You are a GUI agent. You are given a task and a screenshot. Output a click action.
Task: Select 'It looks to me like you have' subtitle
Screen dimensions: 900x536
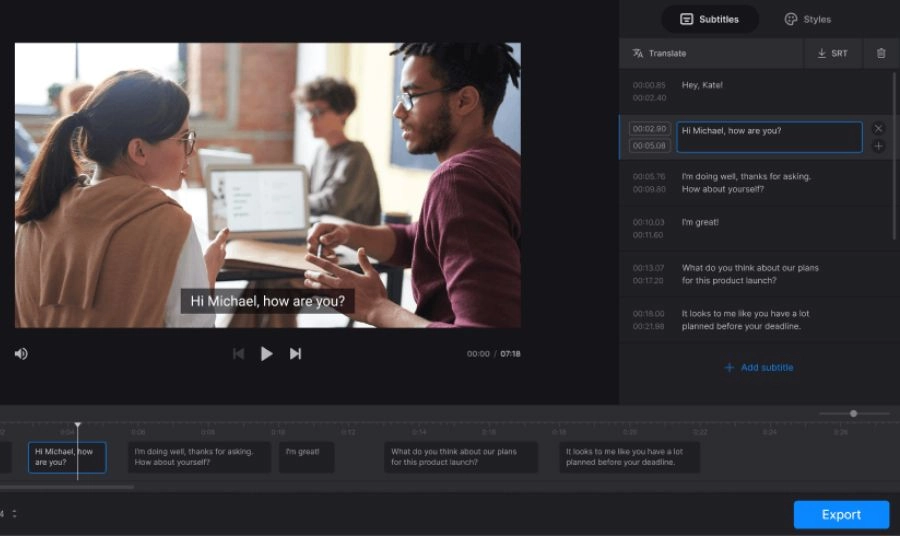pyautogui.click(x=755, y=320)
